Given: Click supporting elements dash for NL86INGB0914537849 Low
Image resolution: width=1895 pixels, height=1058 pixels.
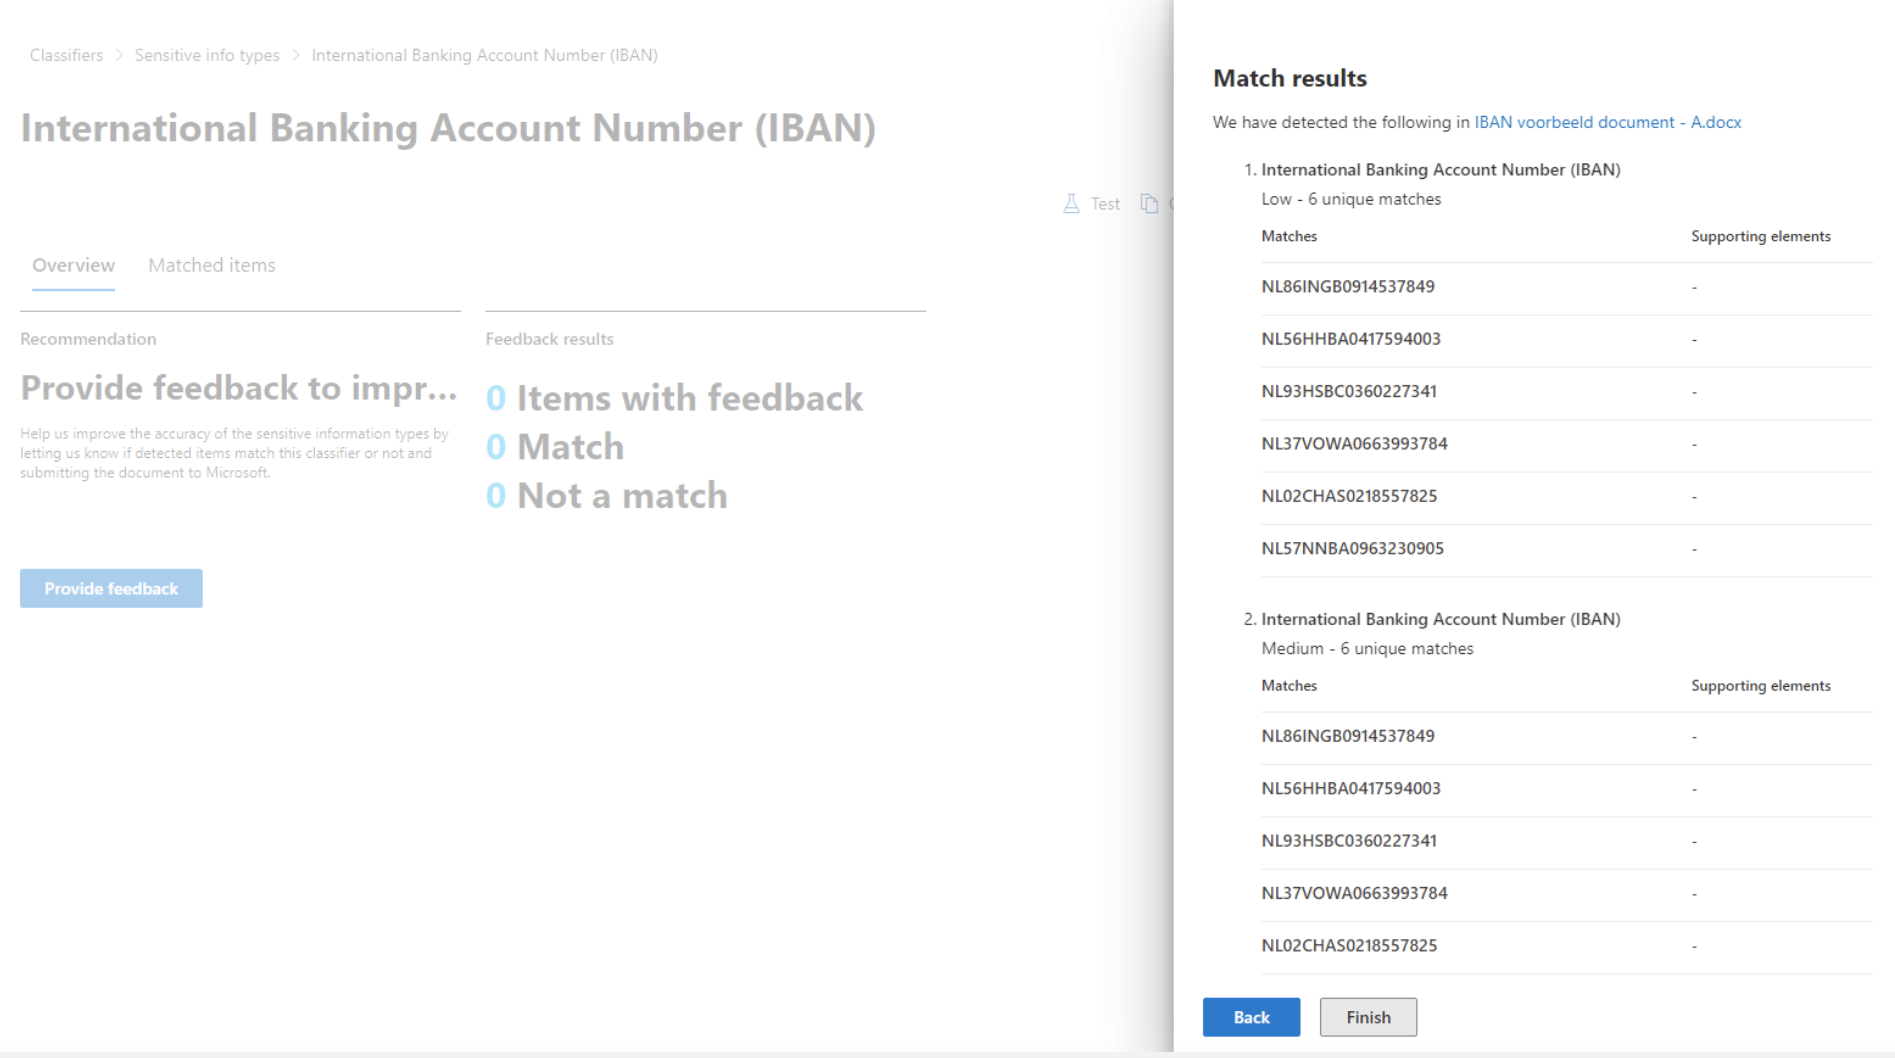Looking at the screenshot, I should (x=1694, y=288).
